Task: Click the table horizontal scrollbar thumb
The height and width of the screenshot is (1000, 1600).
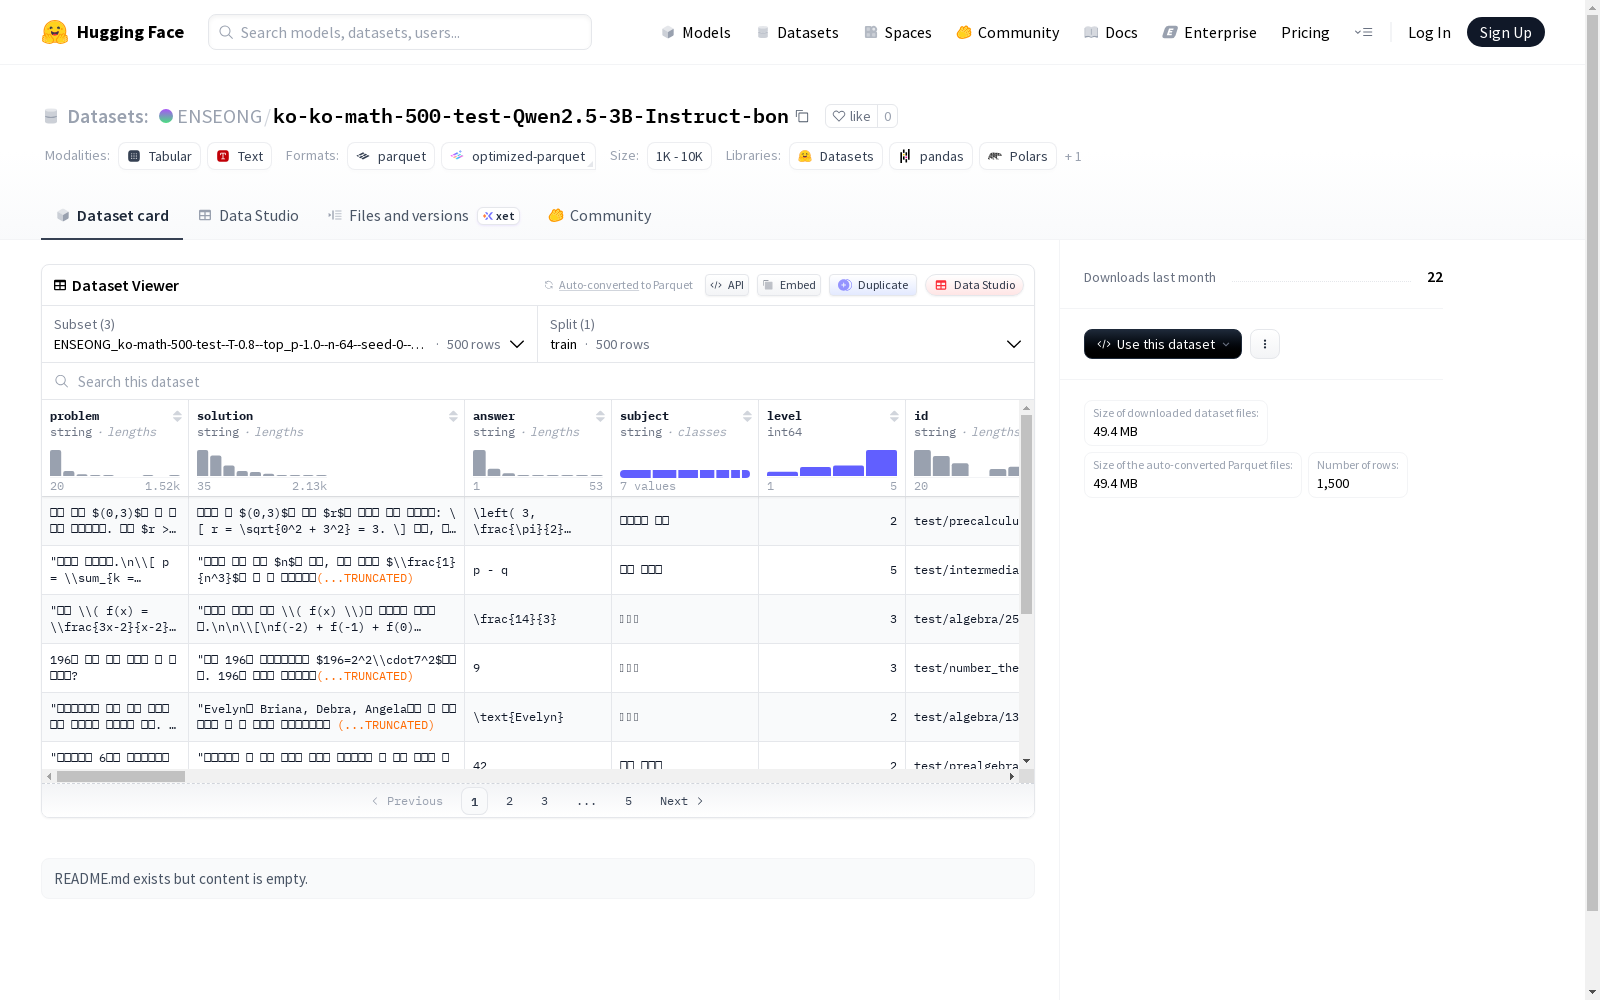Action: [121, 776]
